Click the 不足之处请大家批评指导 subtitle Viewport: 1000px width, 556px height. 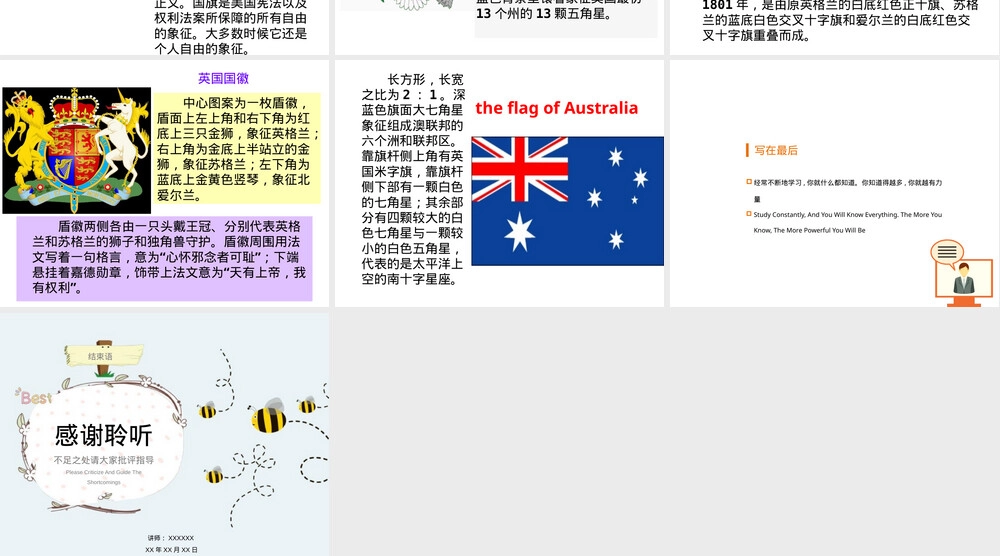tap(103, 460)
